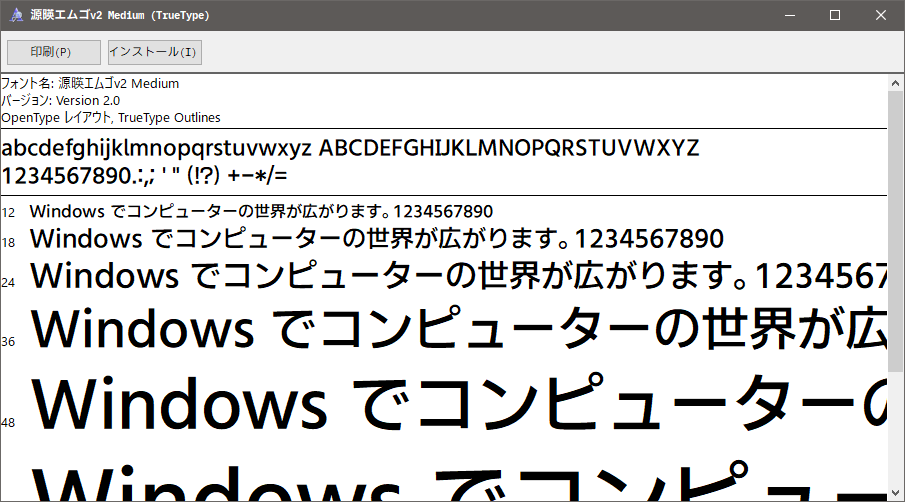905x502 pixels.
Task: Click the '18' size label
Action: coord(8,243)
